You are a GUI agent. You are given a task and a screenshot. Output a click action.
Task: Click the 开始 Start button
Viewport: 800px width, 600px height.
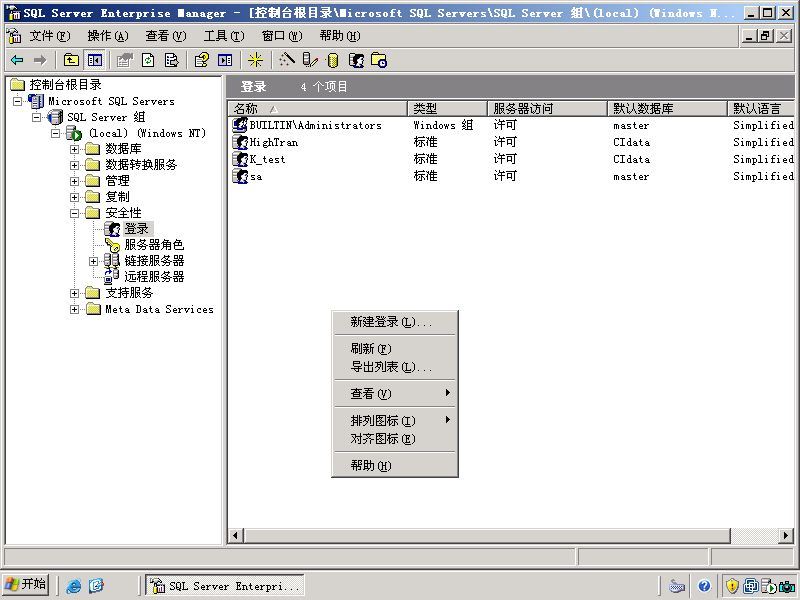coord(26,585)
